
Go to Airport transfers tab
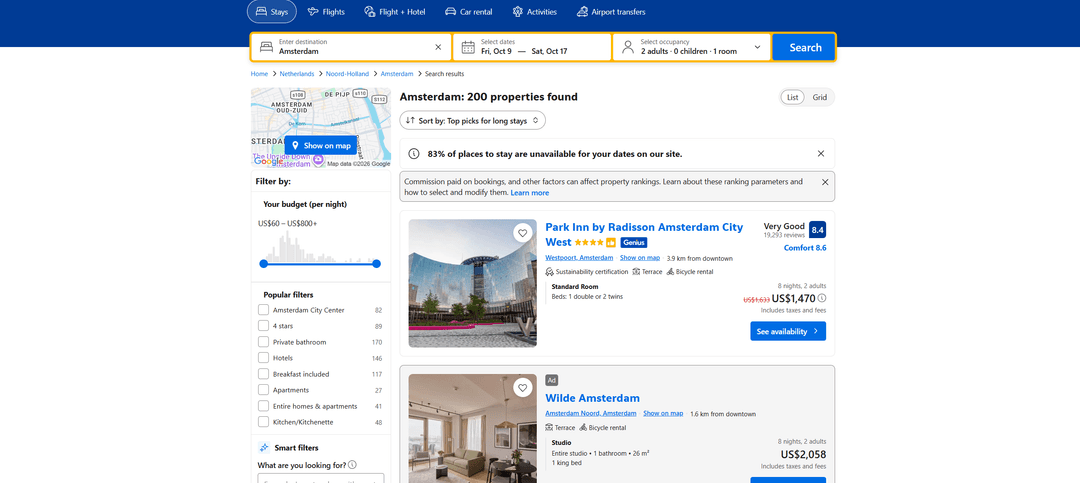pos(611,12)
